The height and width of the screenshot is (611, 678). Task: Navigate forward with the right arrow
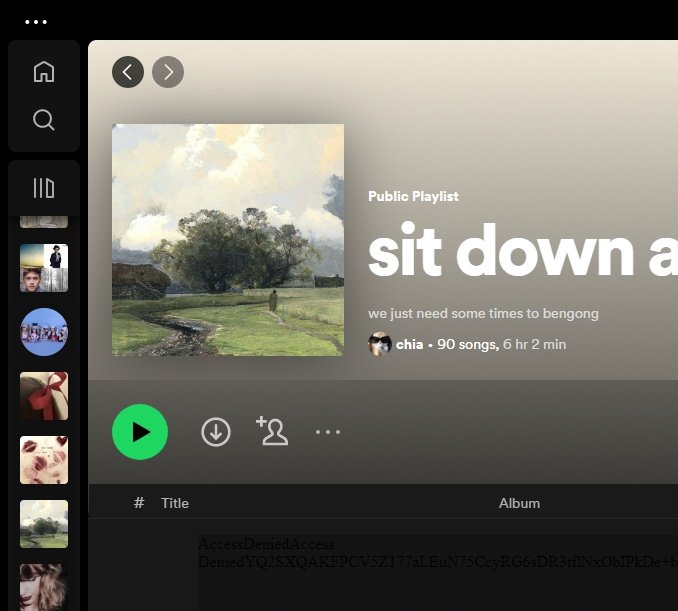tap(168, 72)
